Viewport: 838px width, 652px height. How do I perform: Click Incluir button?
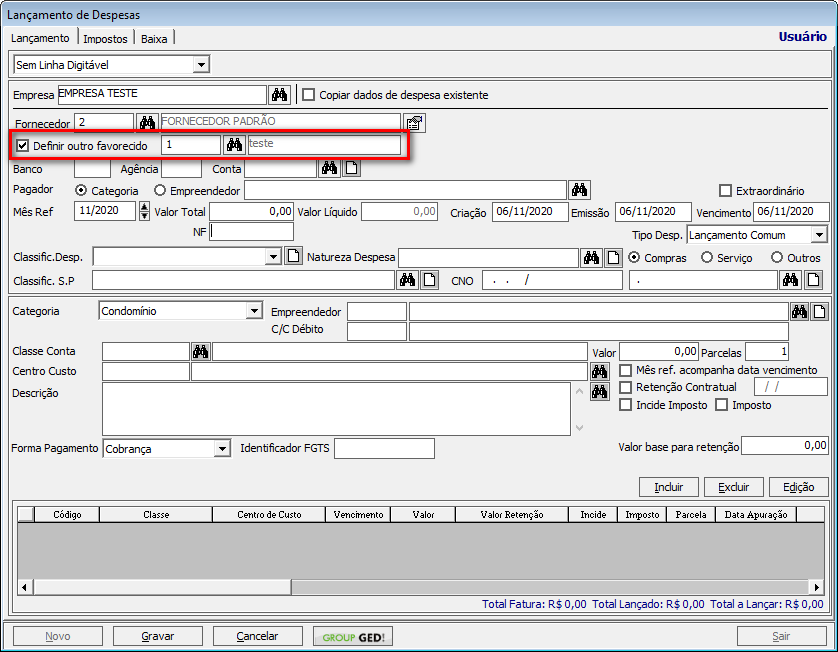[669, 487]
